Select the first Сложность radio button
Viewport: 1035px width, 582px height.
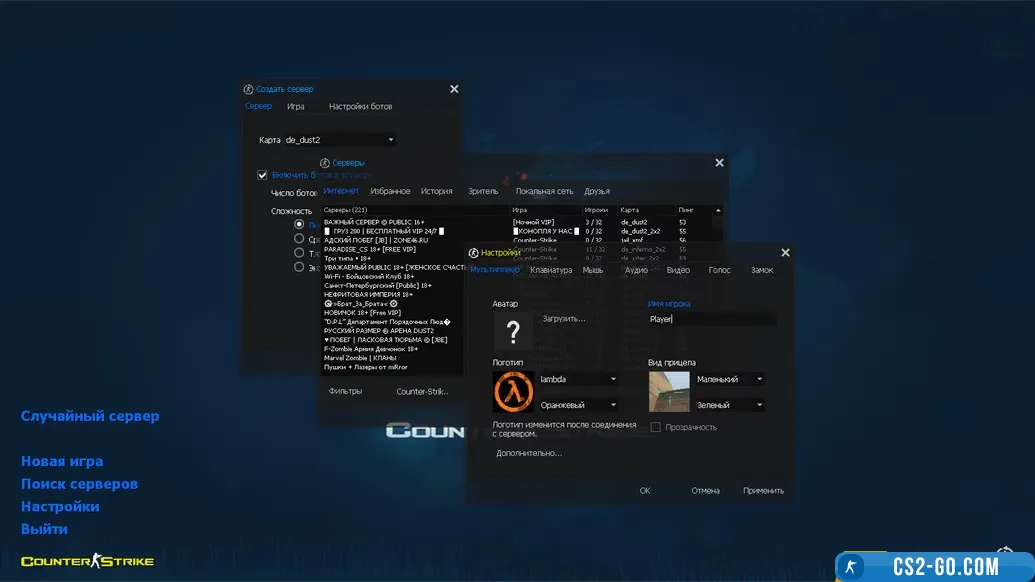coord(299,225)
